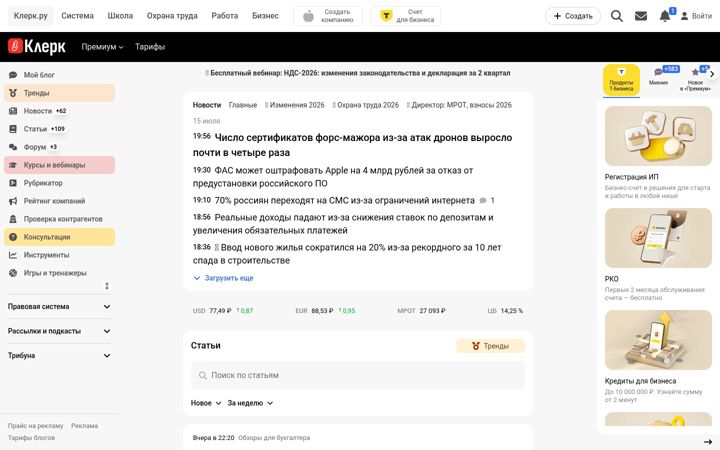Open Школа in top menu
Viewport: 720px width, 450px height.
coord(120,16)
